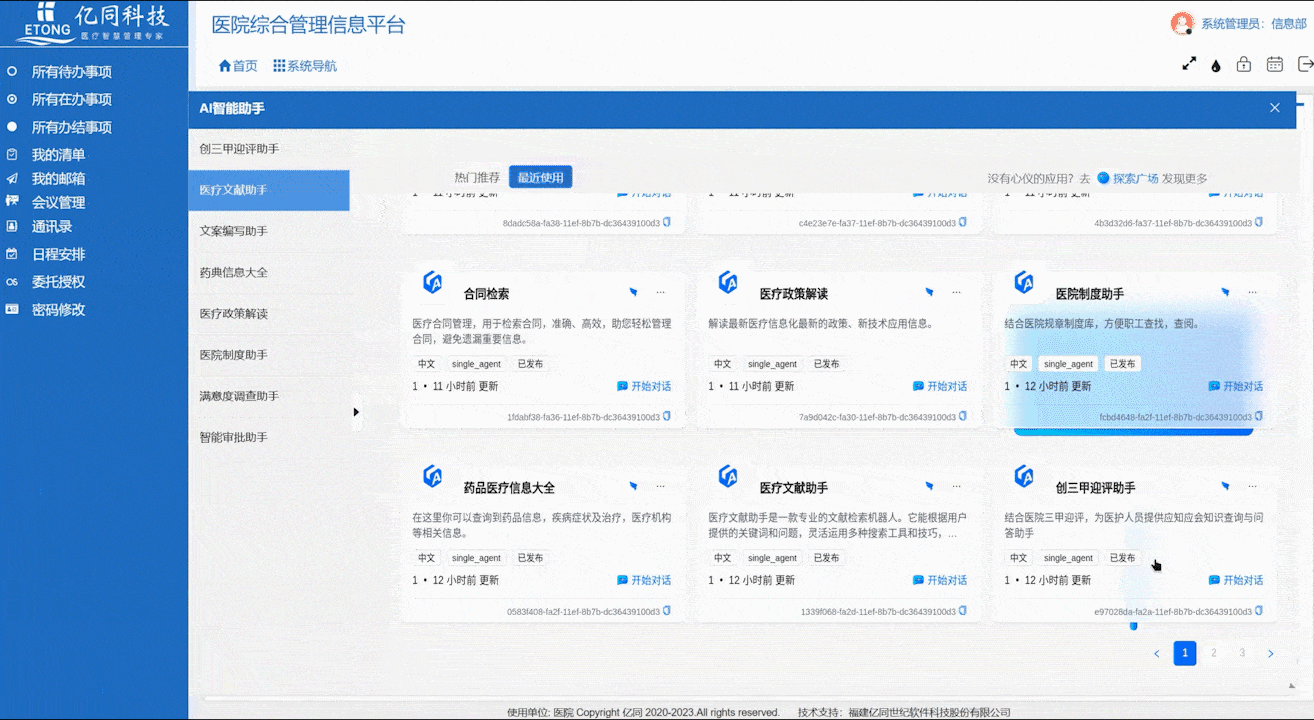Open the 系统导航 navigation tab
1314x720 pixels.
click(x=305, y=66)
